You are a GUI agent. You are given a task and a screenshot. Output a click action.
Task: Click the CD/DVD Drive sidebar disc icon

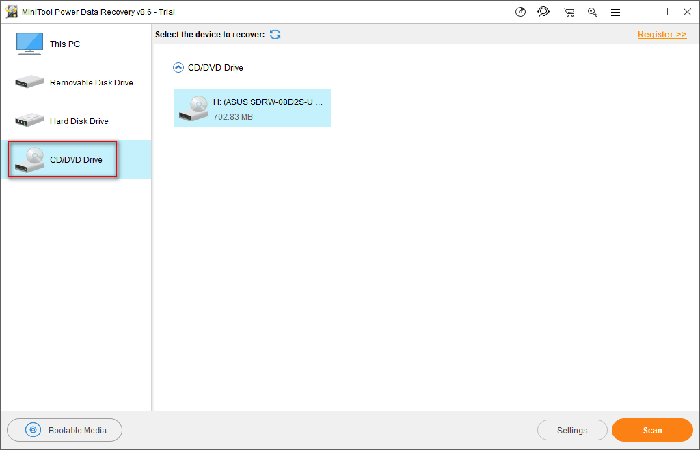(29, 160)
